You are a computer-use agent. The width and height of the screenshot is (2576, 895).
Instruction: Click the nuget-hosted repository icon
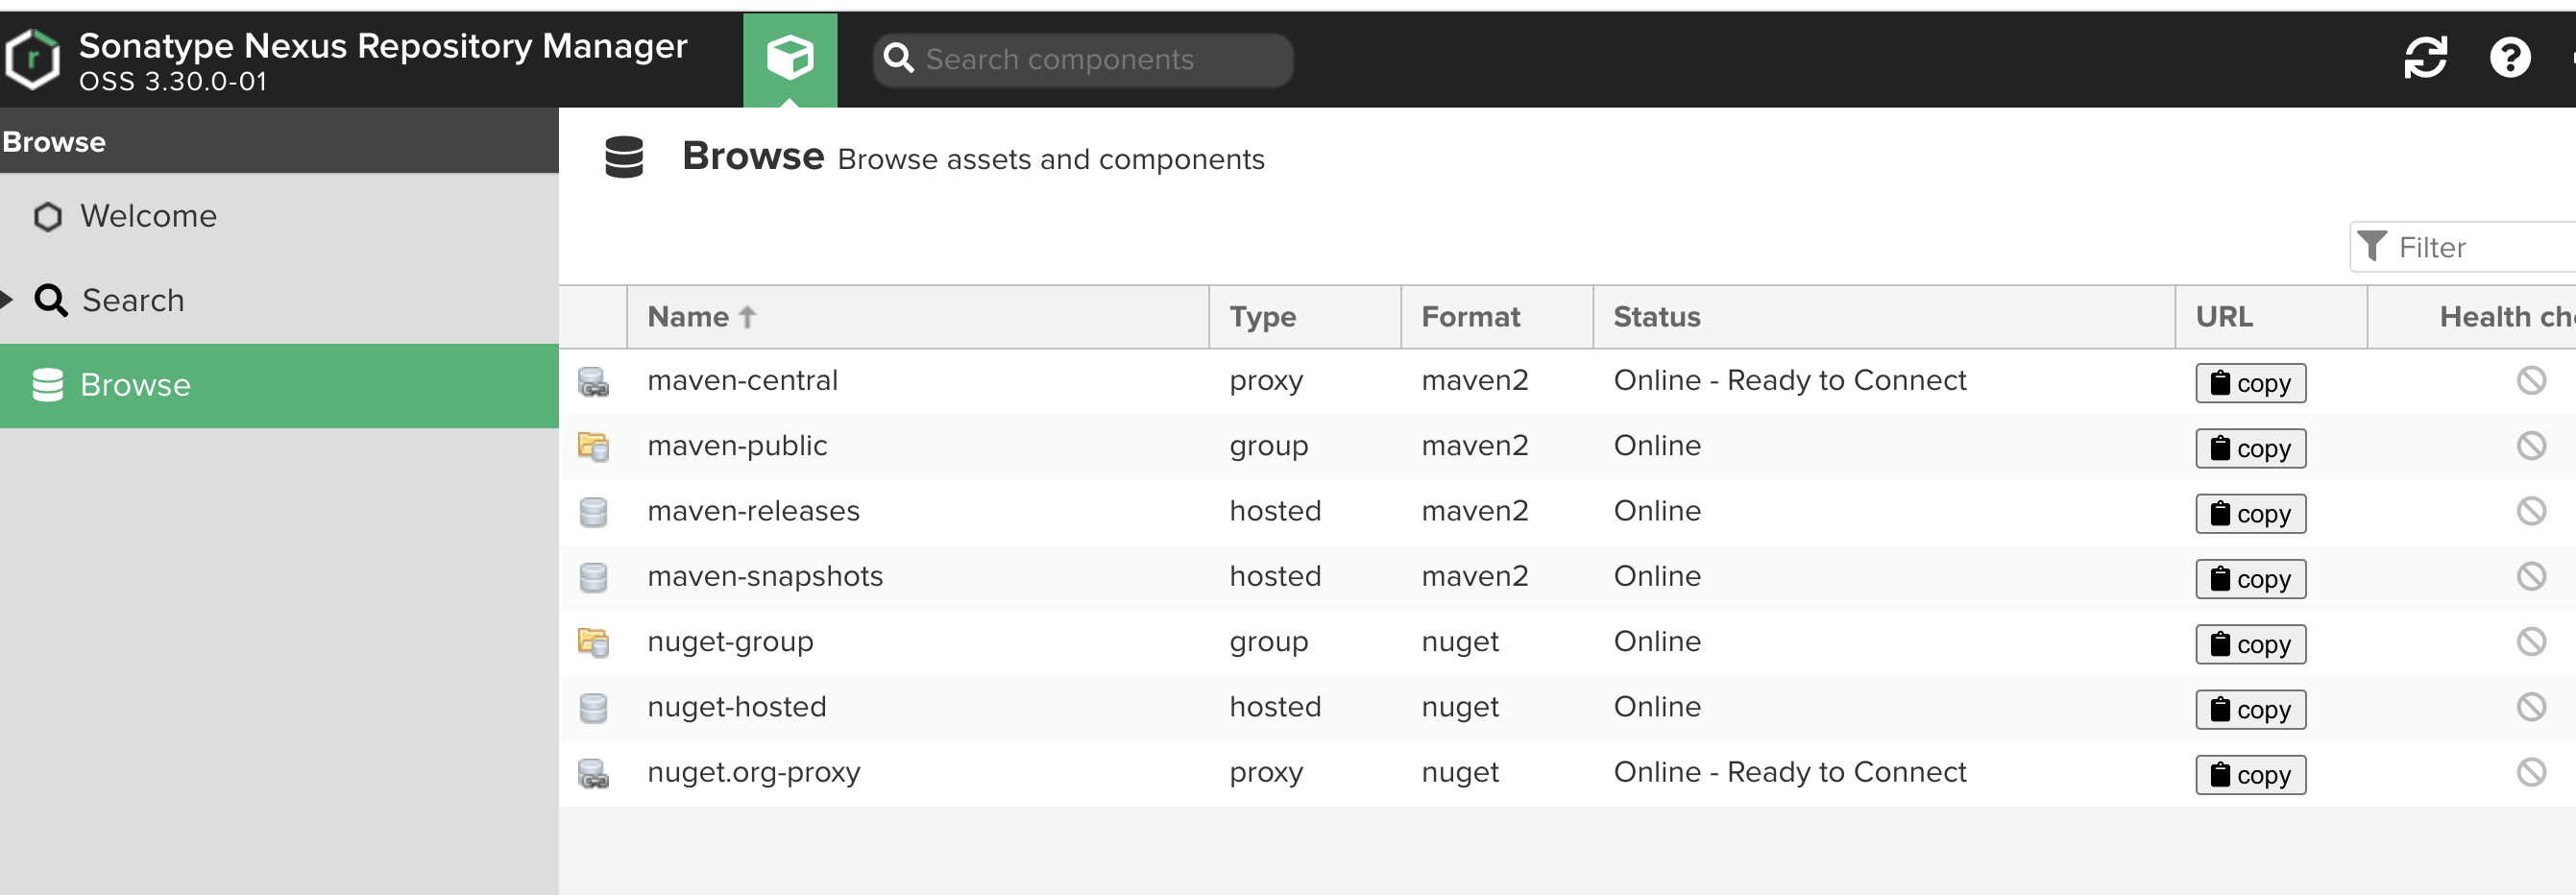(x=593, y=708)
